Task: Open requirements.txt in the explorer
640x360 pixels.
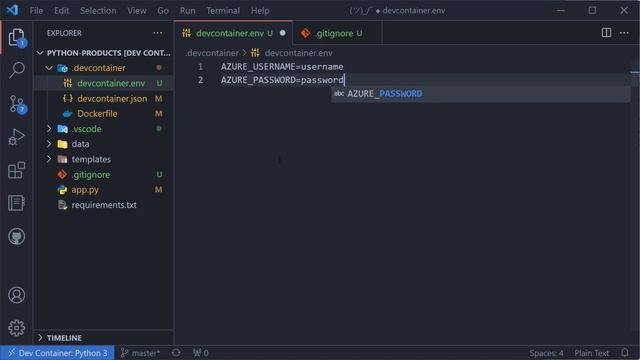Action: click(x=103, y=205)
